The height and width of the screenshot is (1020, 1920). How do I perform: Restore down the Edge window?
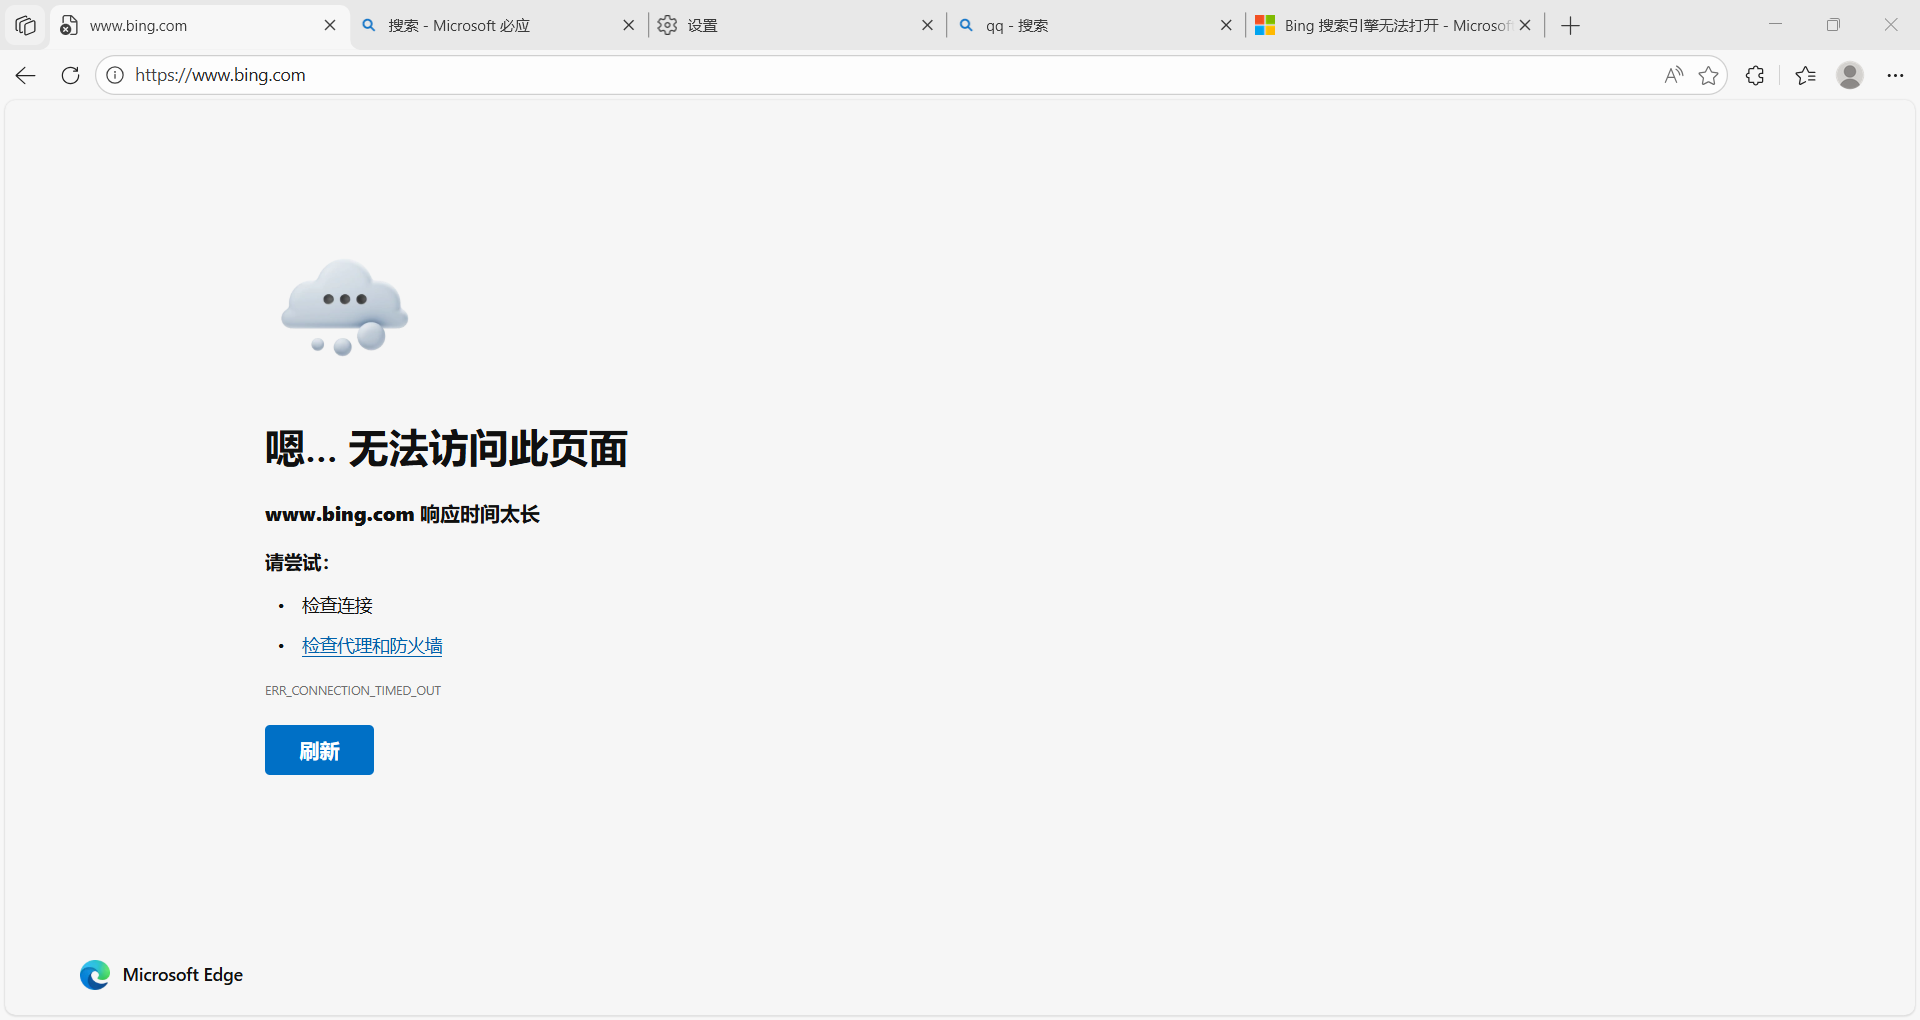[x=1833, y=25]
